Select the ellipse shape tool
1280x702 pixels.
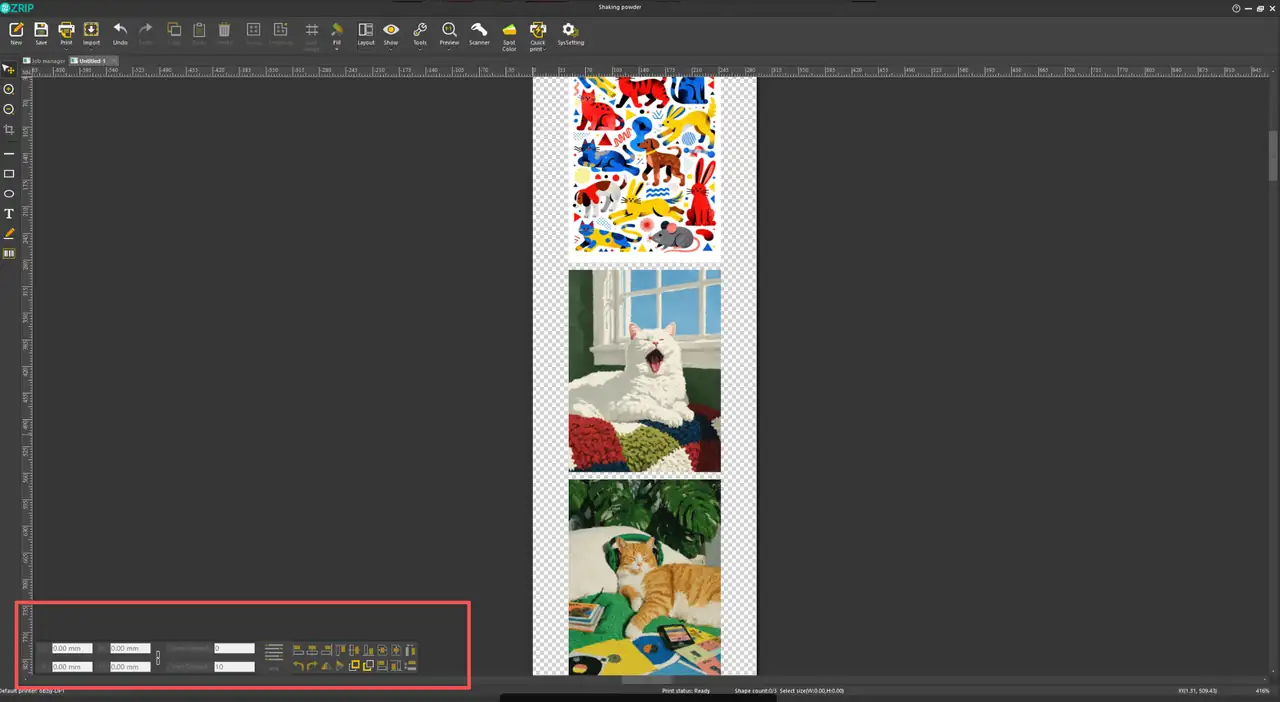pos(9,194)
